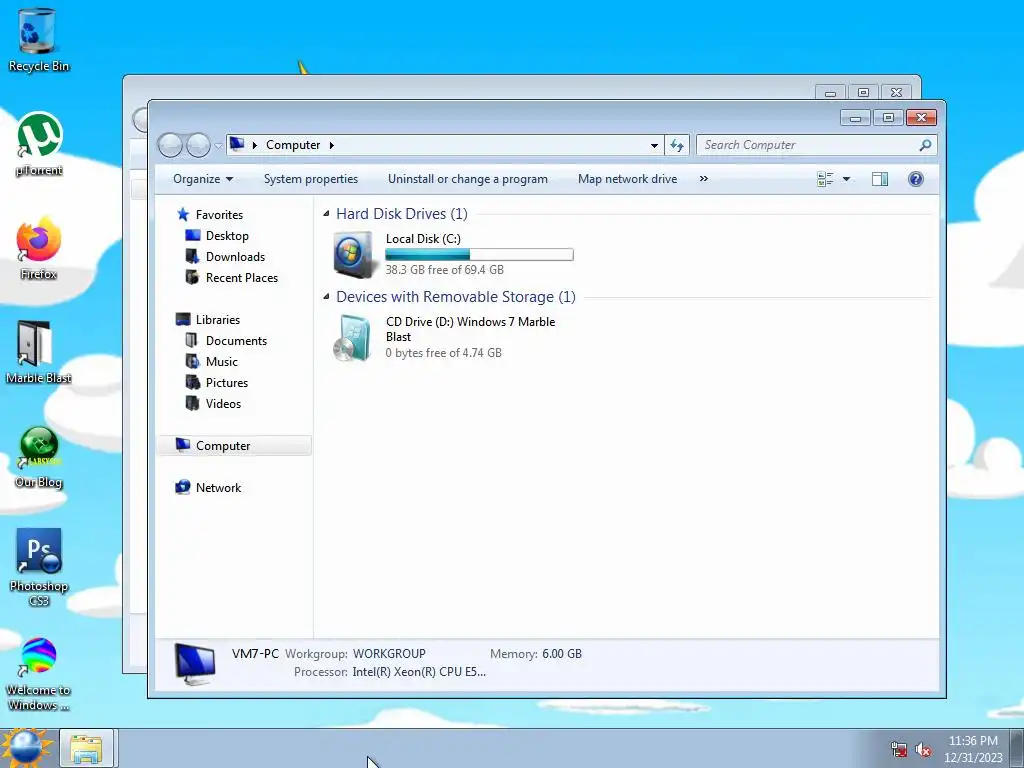Select the Photoshop CS3 desktop shortcut
The image size is (1024, 768).
click(39, 567)
